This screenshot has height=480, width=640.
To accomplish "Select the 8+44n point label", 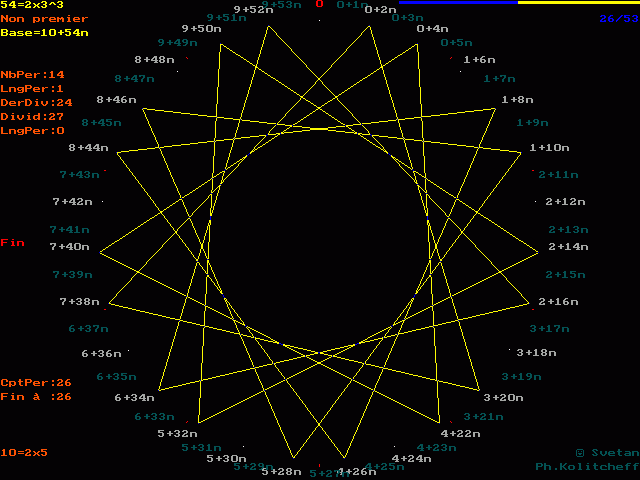I will [88, 148].
